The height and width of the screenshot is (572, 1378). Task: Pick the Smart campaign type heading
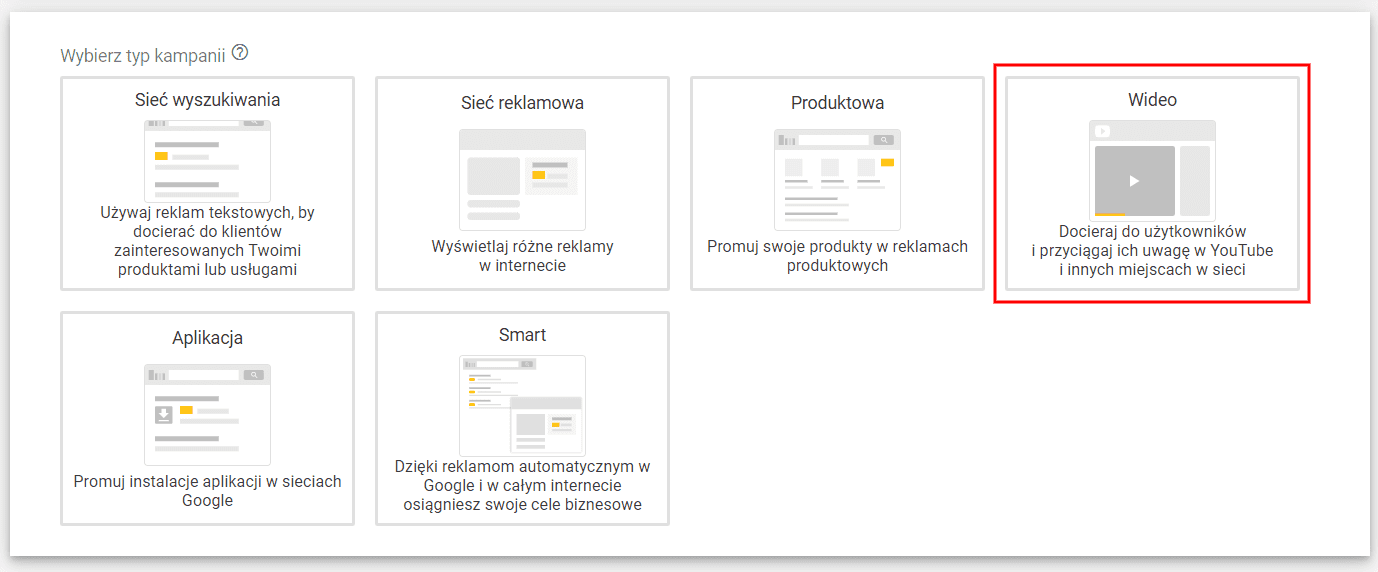click(x=522, y=335)
